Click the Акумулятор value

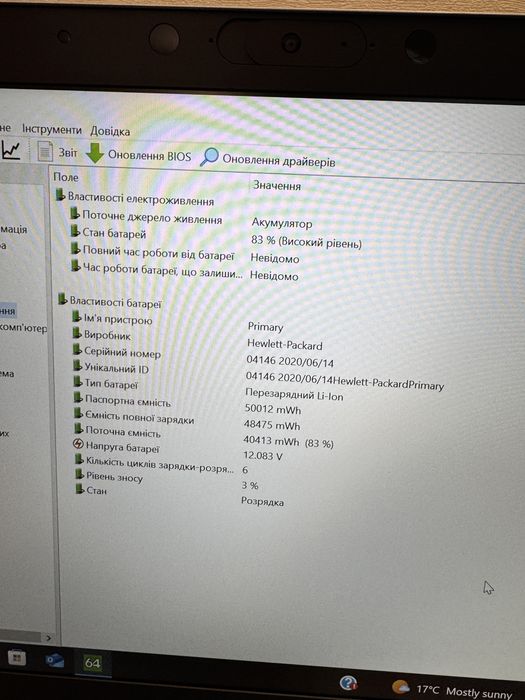coord(282,223)
